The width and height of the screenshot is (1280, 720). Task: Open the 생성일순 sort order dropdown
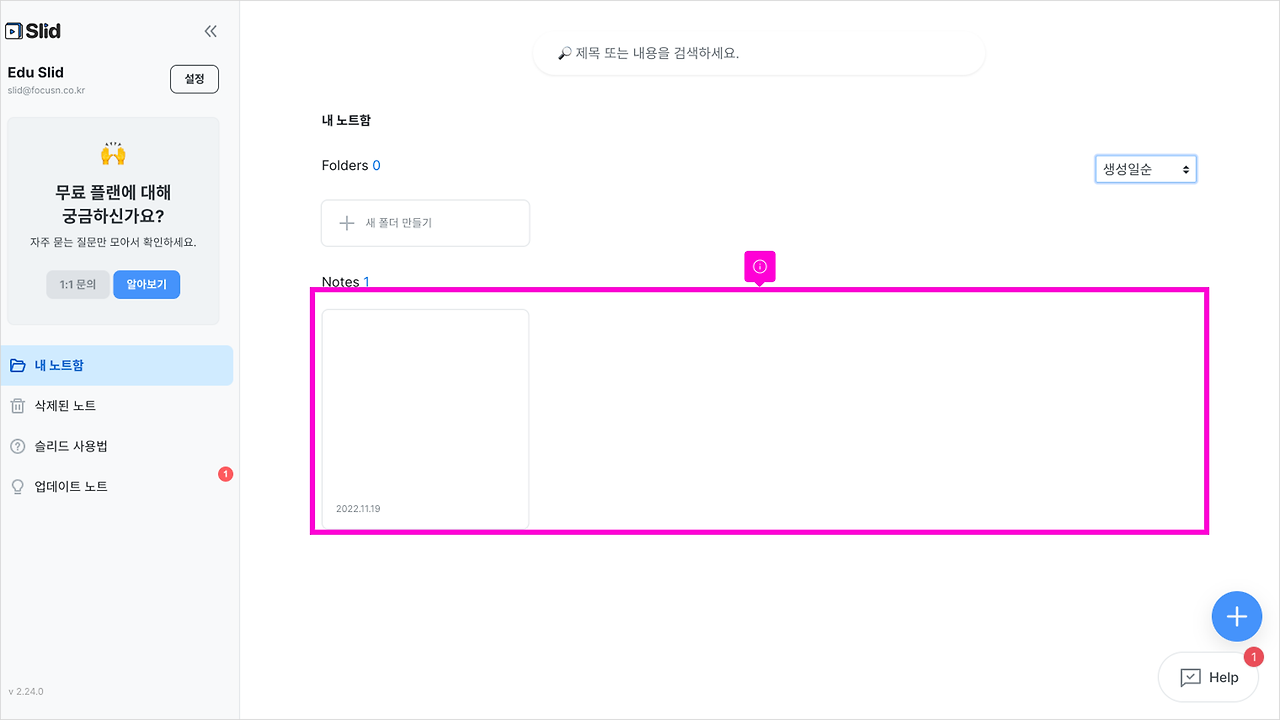1145,168
